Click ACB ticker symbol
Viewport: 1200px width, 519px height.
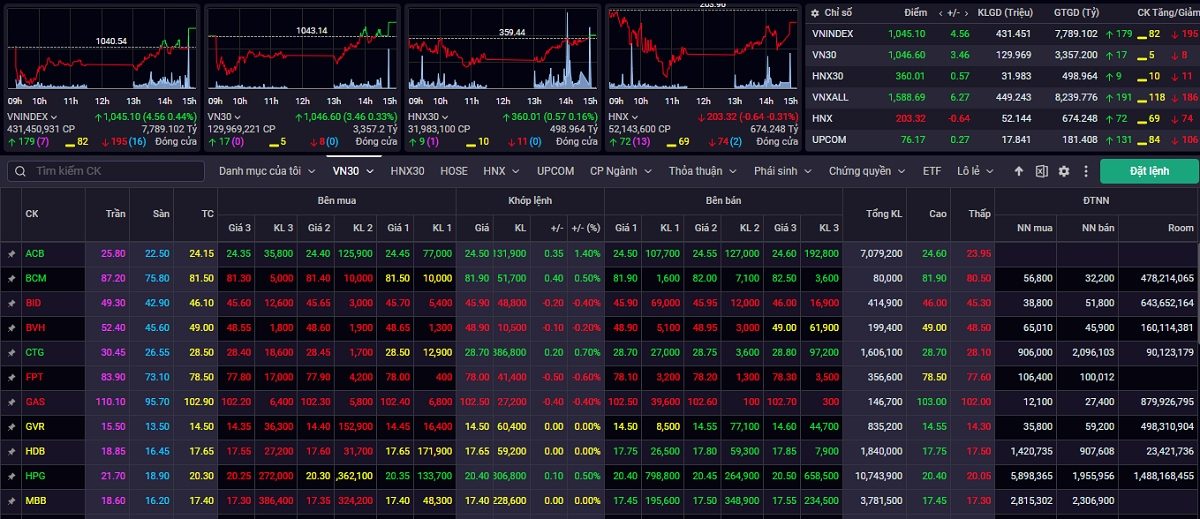(x=35, y=254)
